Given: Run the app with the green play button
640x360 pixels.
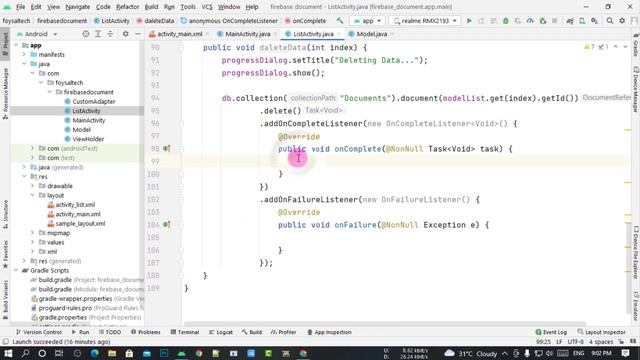Looking at the screenshot, I should click(x=469, y=21).
